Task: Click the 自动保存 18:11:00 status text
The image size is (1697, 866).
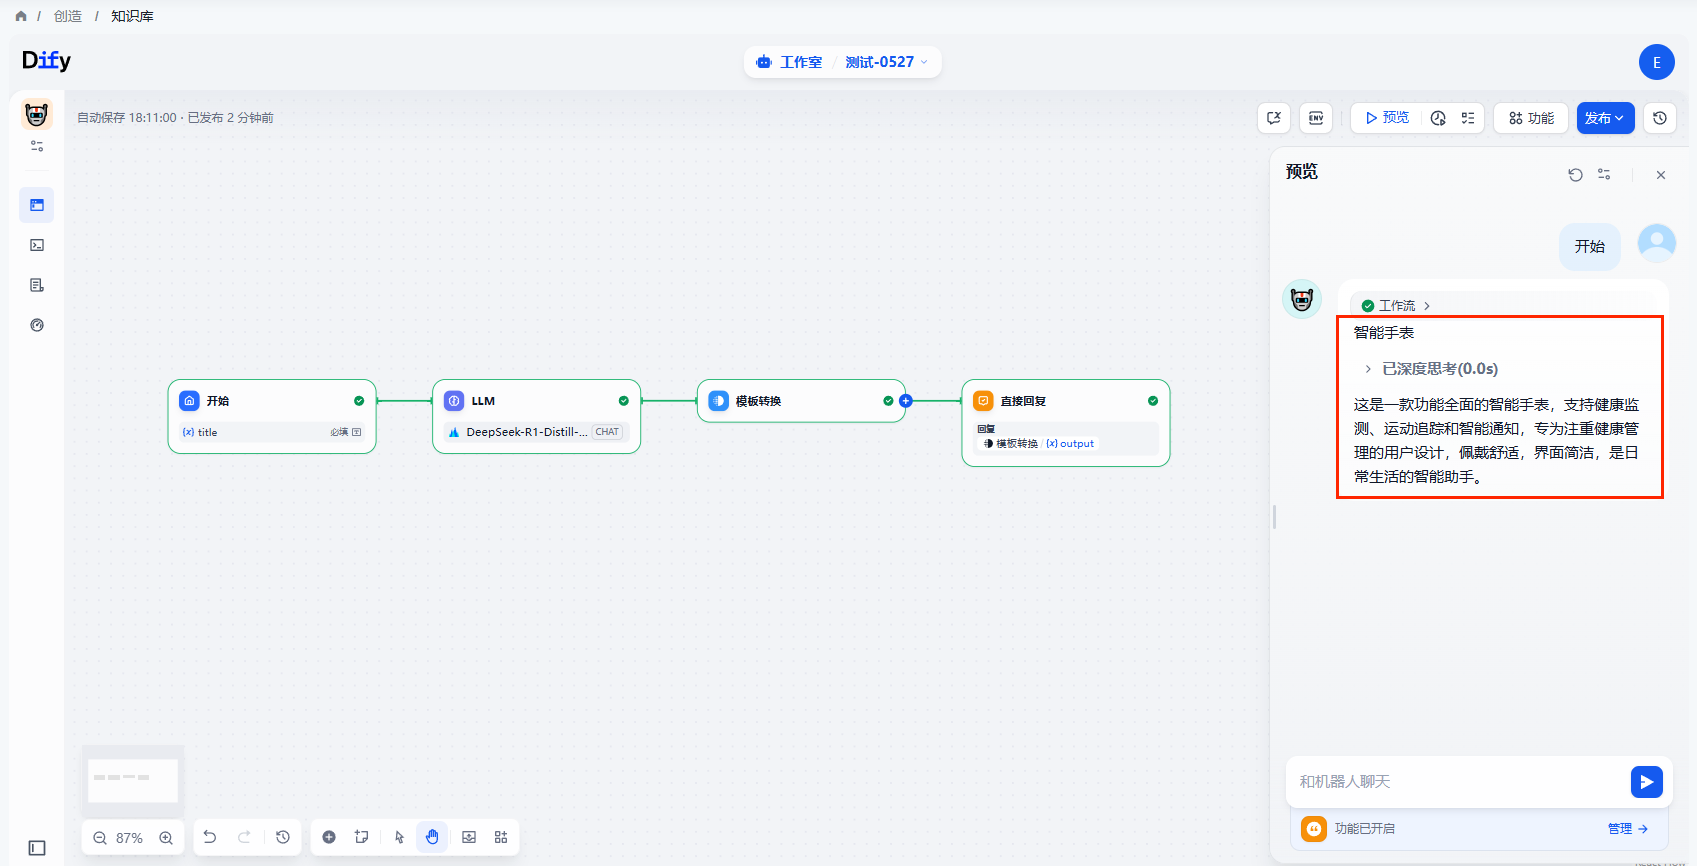Action: pos(127,118)
